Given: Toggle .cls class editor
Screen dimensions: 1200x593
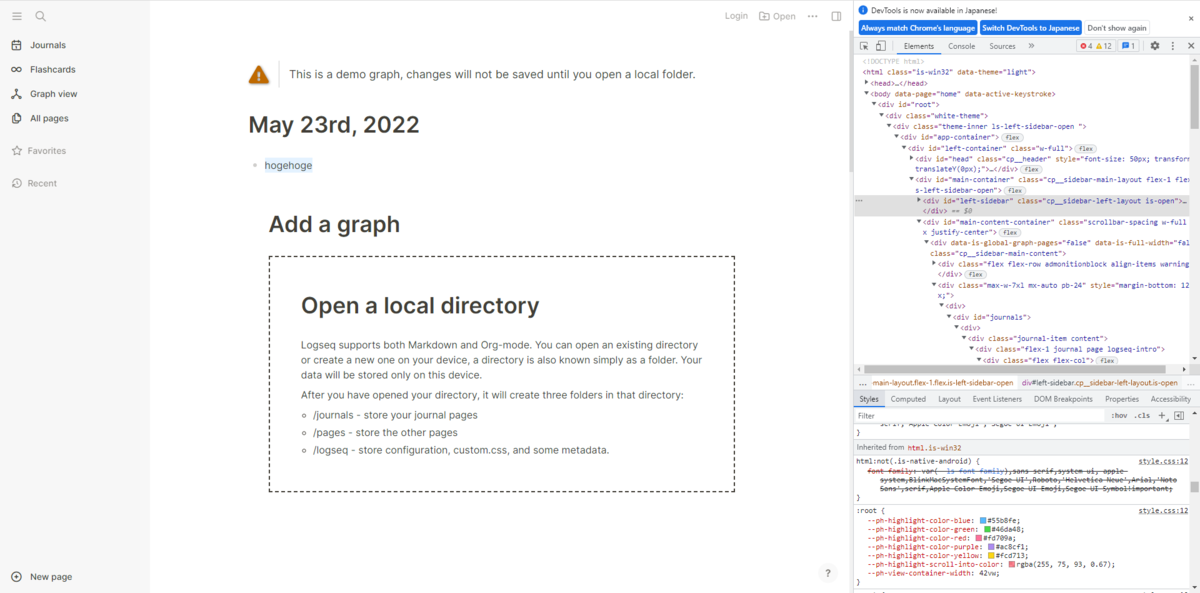Looking at the screenshot, I should click(x=1143, y=415).
